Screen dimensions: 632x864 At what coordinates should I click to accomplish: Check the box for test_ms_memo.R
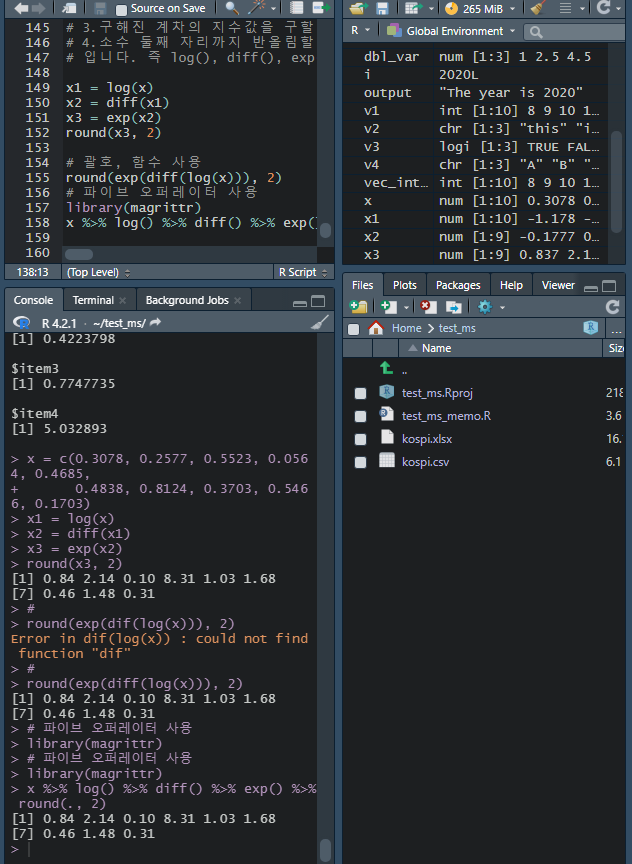click(x=360, y=416)
